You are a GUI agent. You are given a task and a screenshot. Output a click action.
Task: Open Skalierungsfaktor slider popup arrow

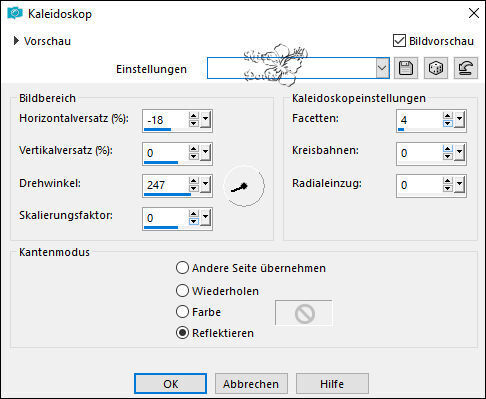coord(205,217)
